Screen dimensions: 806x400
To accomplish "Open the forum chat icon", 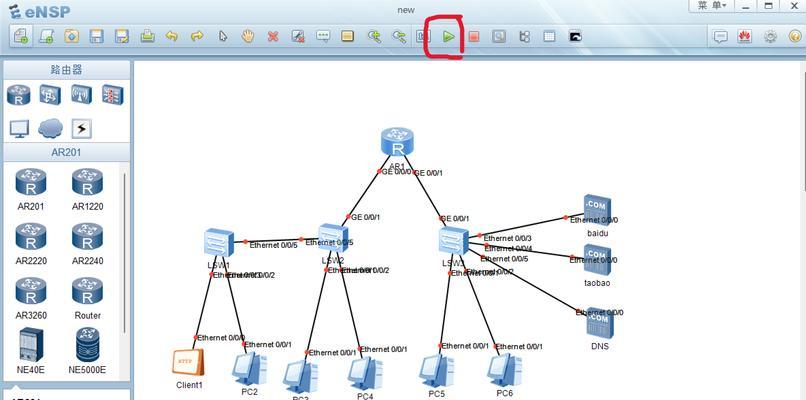I will (721, 37).
